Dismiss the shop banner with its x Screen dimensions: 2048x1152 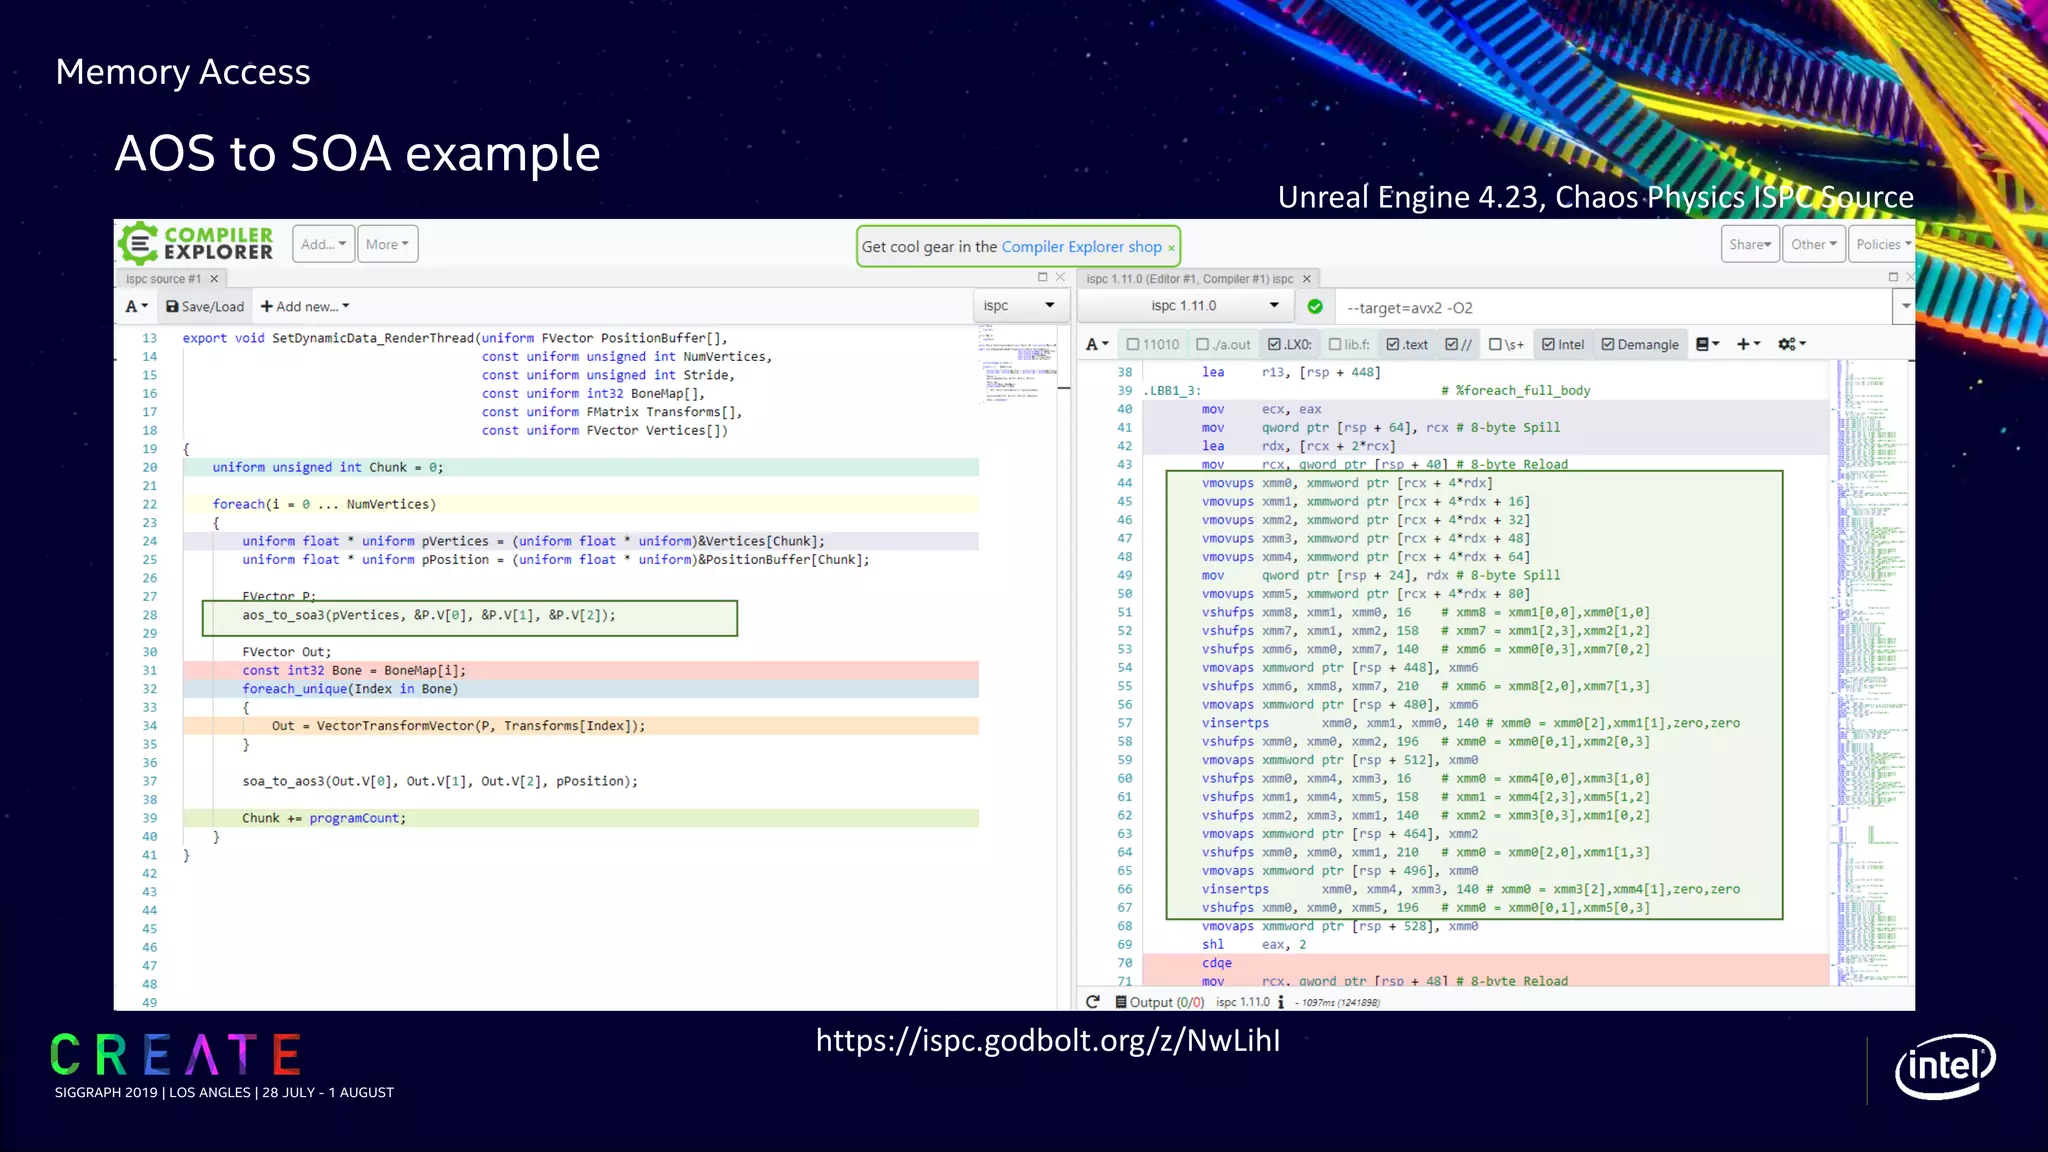point(1171,248)
